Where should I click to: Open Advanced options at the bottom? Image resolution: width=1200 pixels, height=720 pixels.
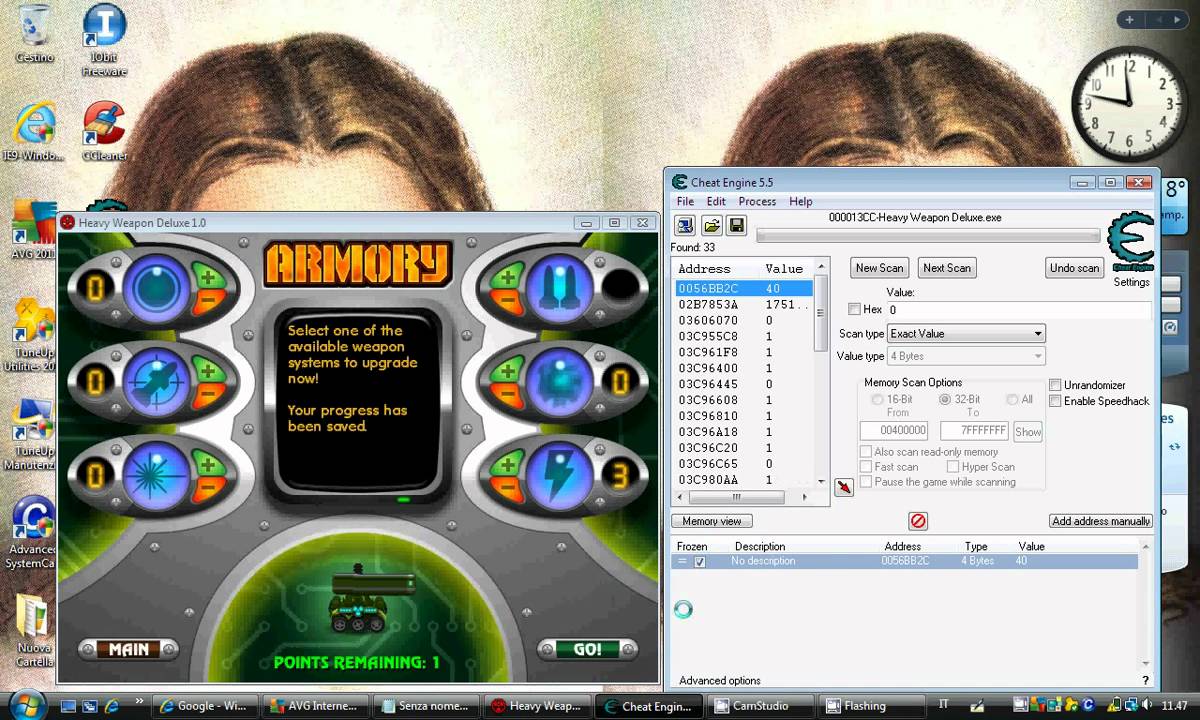(720, 681)
